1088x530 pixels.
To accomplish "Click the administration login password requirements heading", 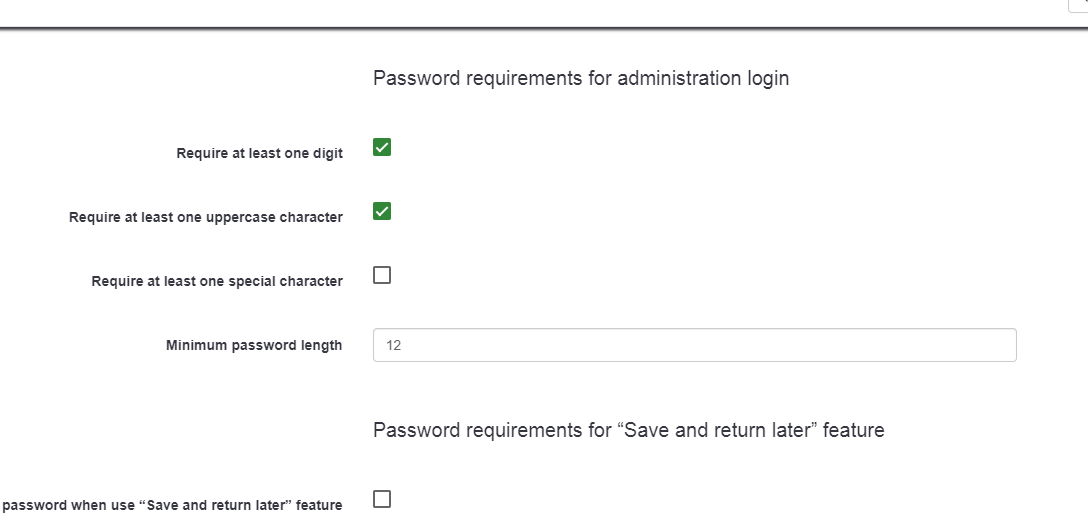I will 581,78.
